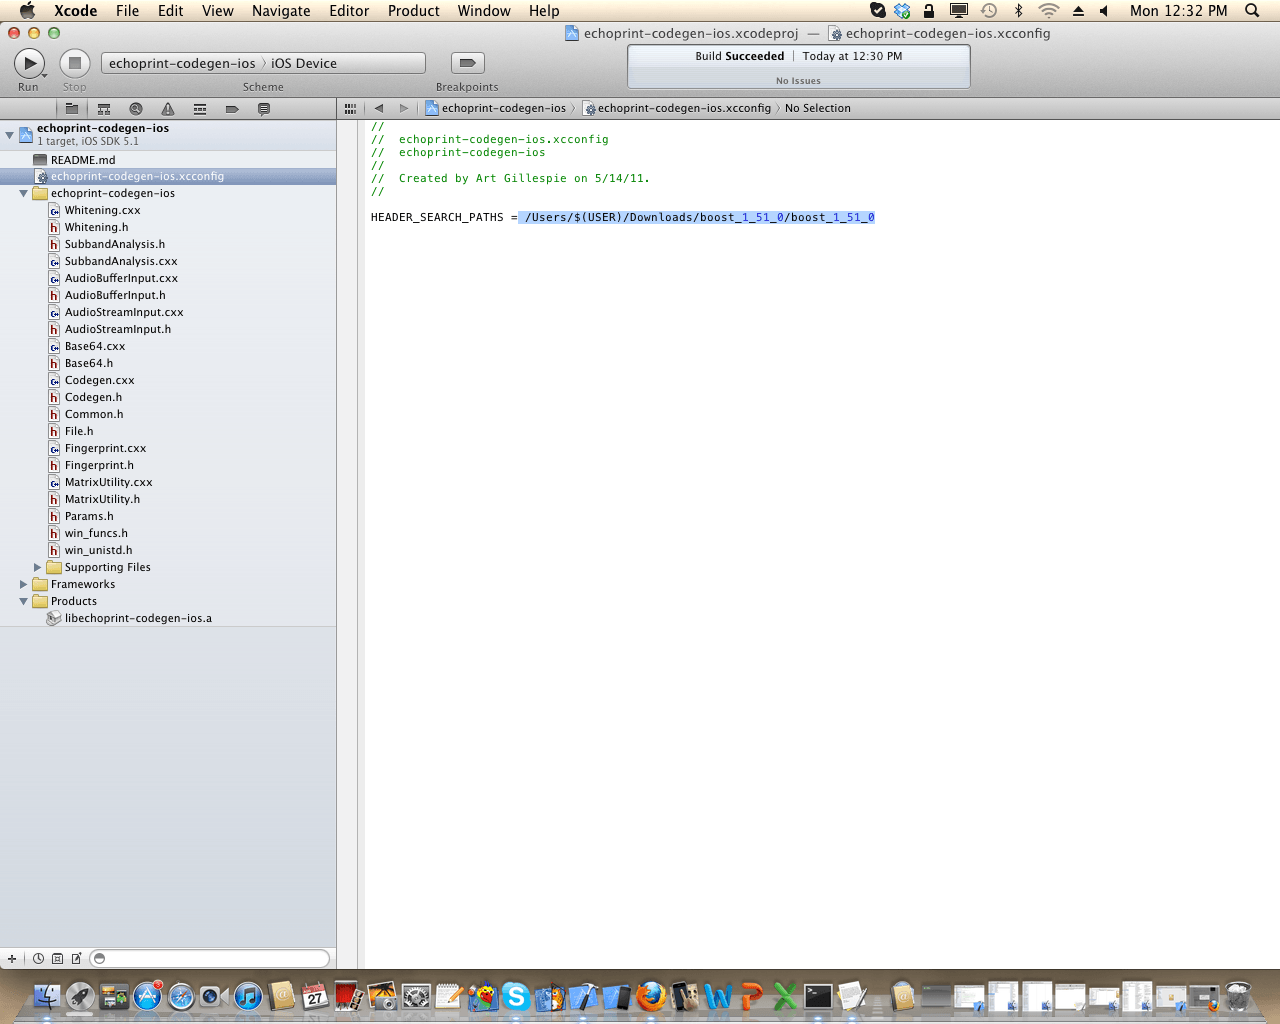Select README.md in navigator

click(x=168, y=160)
